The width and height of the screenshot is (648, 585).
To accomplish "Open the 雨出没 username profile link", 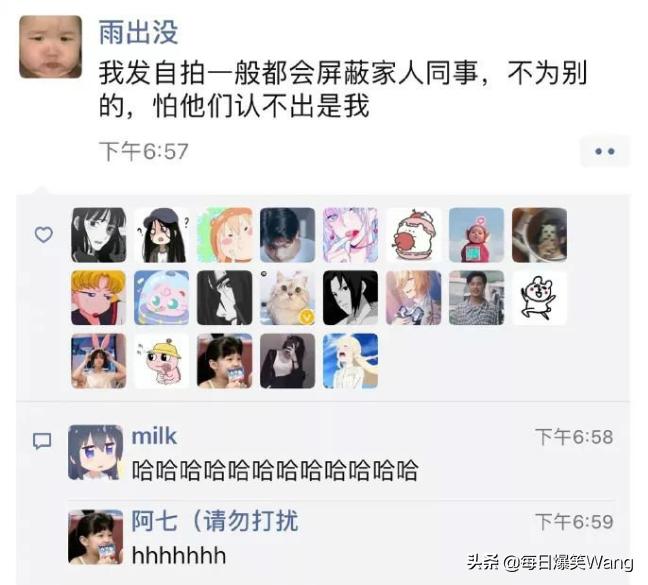I will point(138,32).
